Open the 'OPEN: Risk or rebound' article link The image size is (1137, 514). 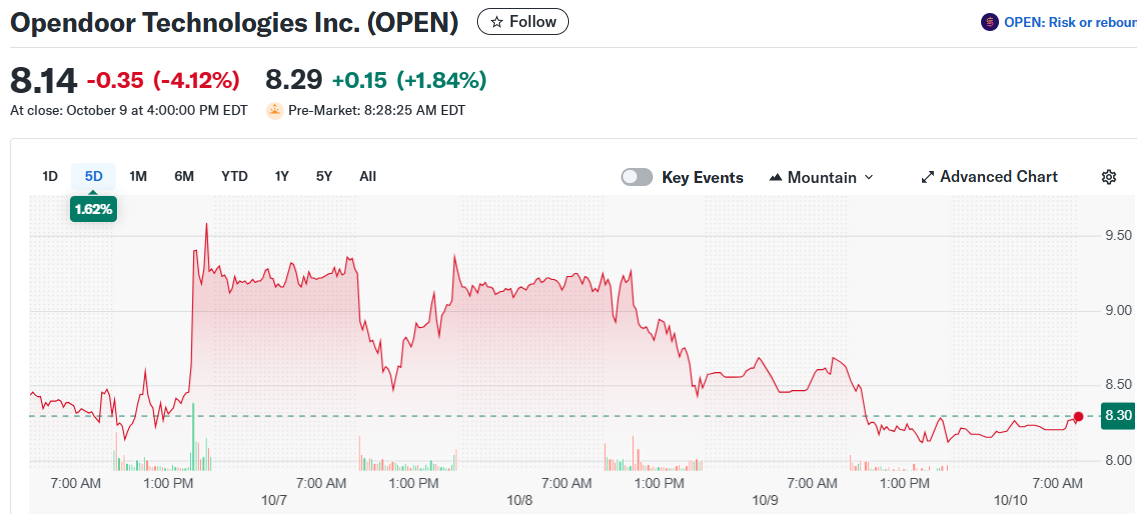tap(1069, 22)
